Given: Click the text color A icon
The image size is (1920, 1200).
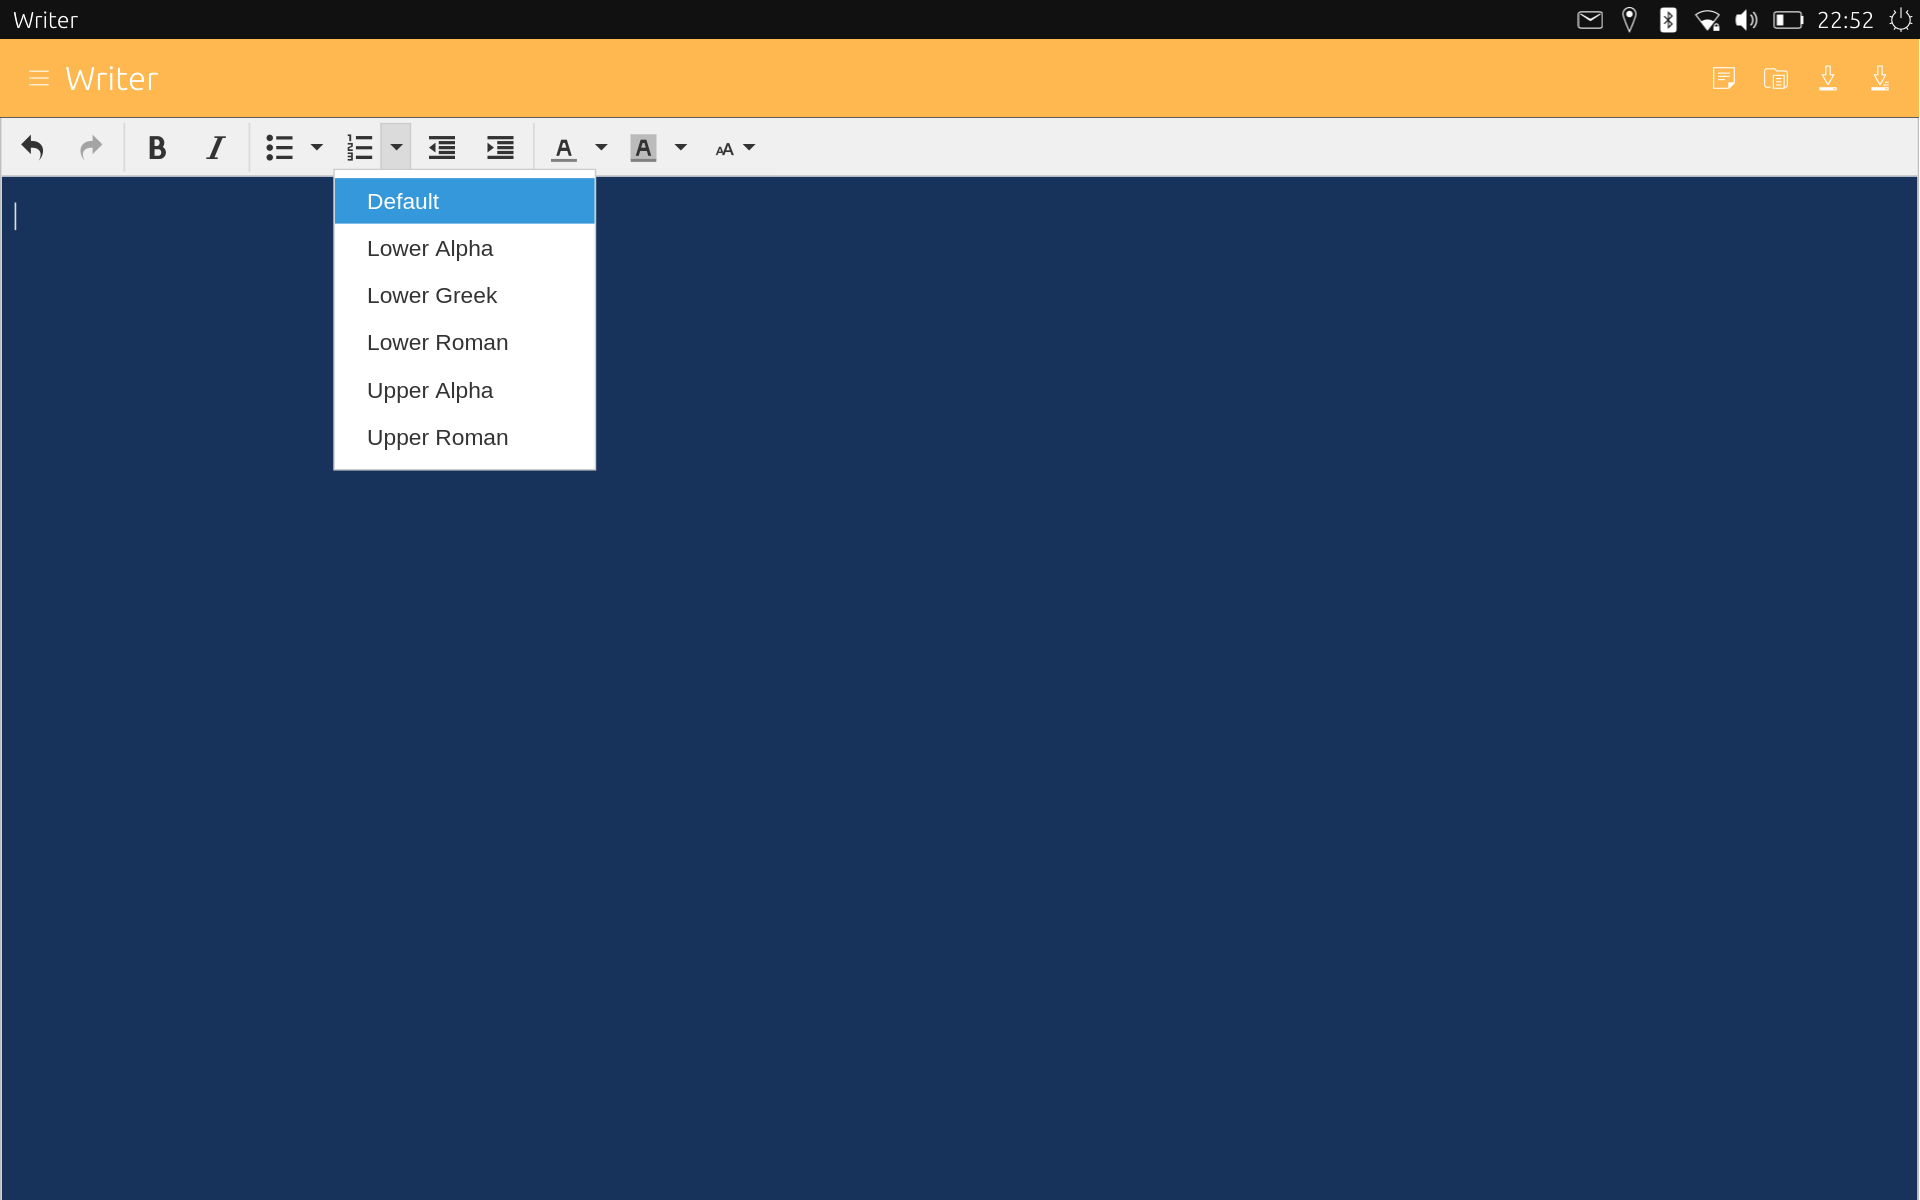Looking at the screenshot, I should pos(564,148).
